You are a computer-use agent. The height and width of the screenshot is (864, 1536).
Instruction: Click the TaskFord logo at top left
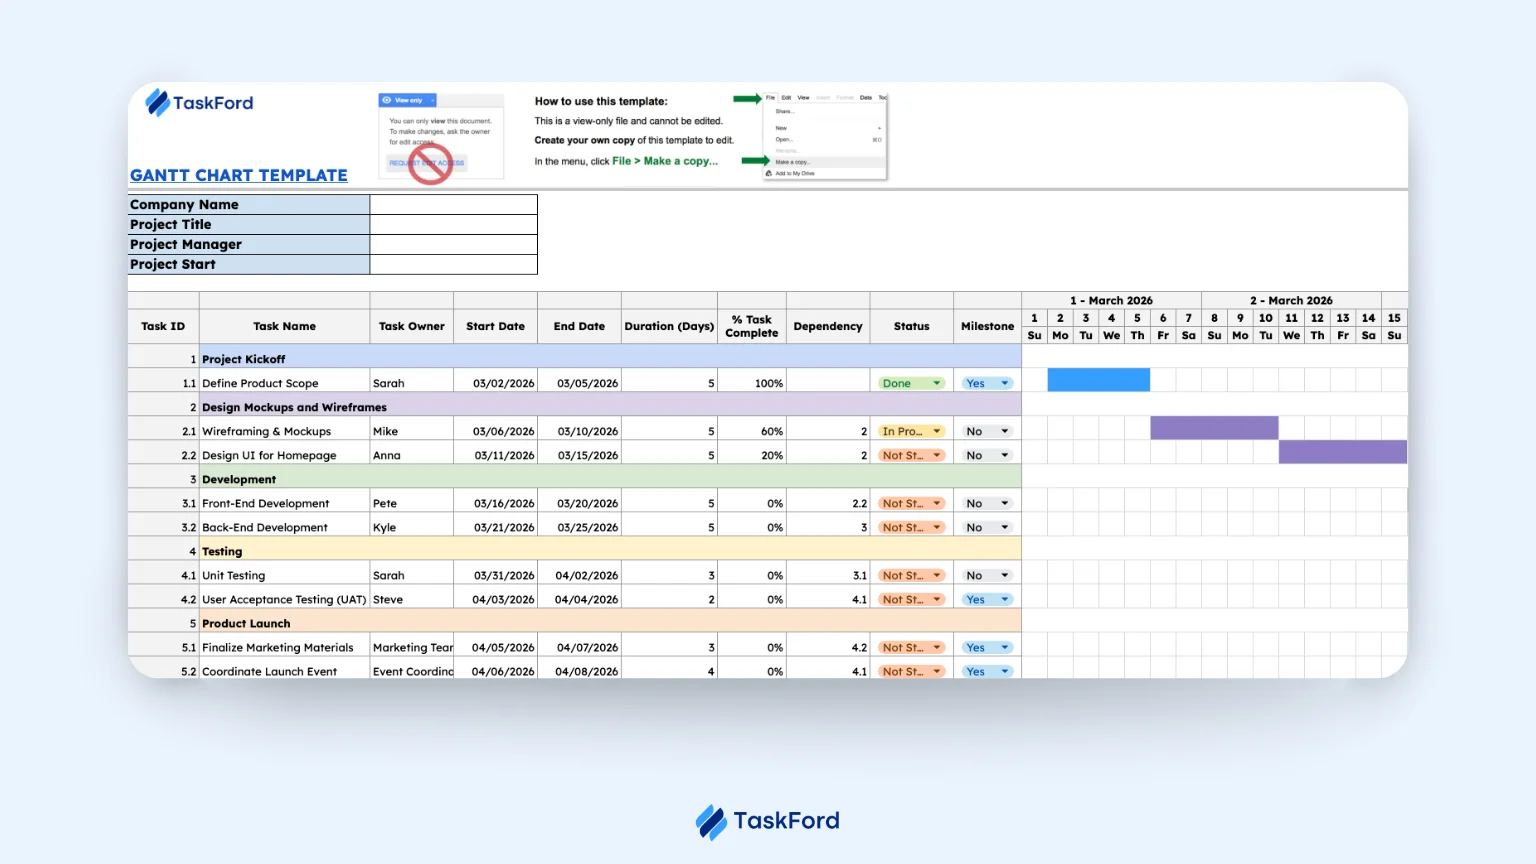pos(199,103)
